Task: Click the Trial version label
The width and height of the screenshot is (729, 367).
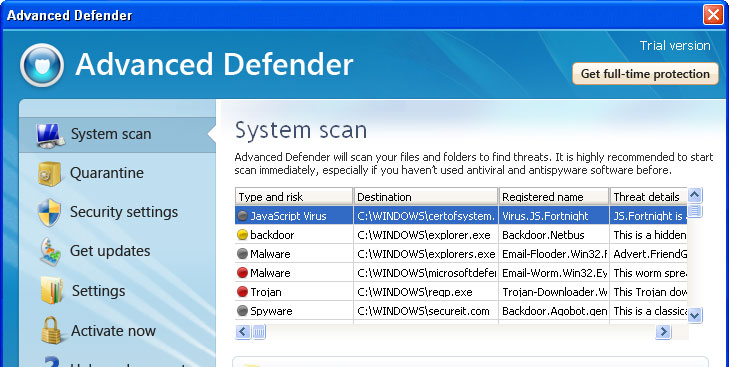Action: click(675, 46)
